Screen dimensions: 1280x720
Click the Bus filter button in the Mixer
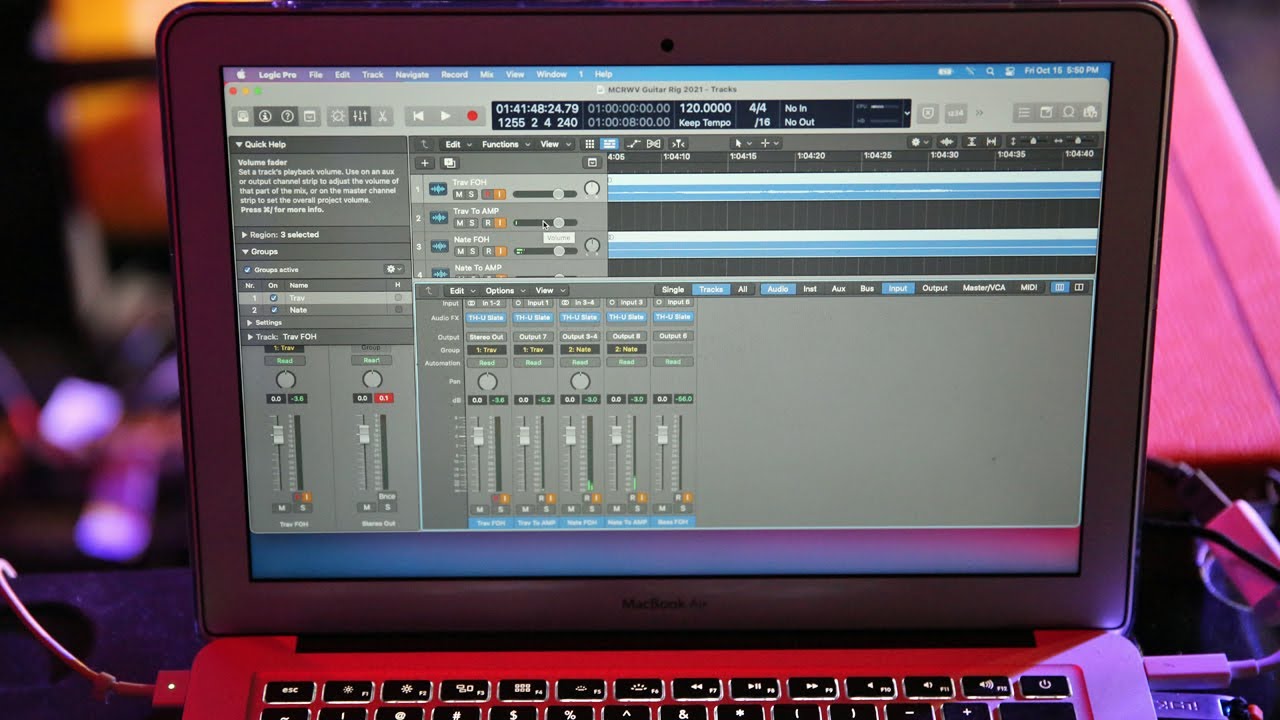[x=867, y=289]
